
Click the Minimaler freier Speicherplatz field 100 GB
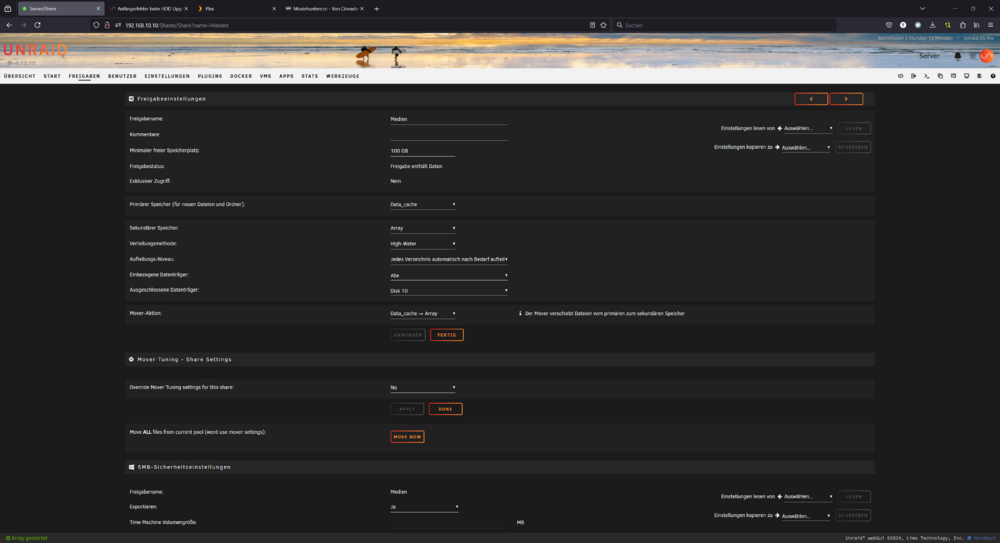point(423,151)
